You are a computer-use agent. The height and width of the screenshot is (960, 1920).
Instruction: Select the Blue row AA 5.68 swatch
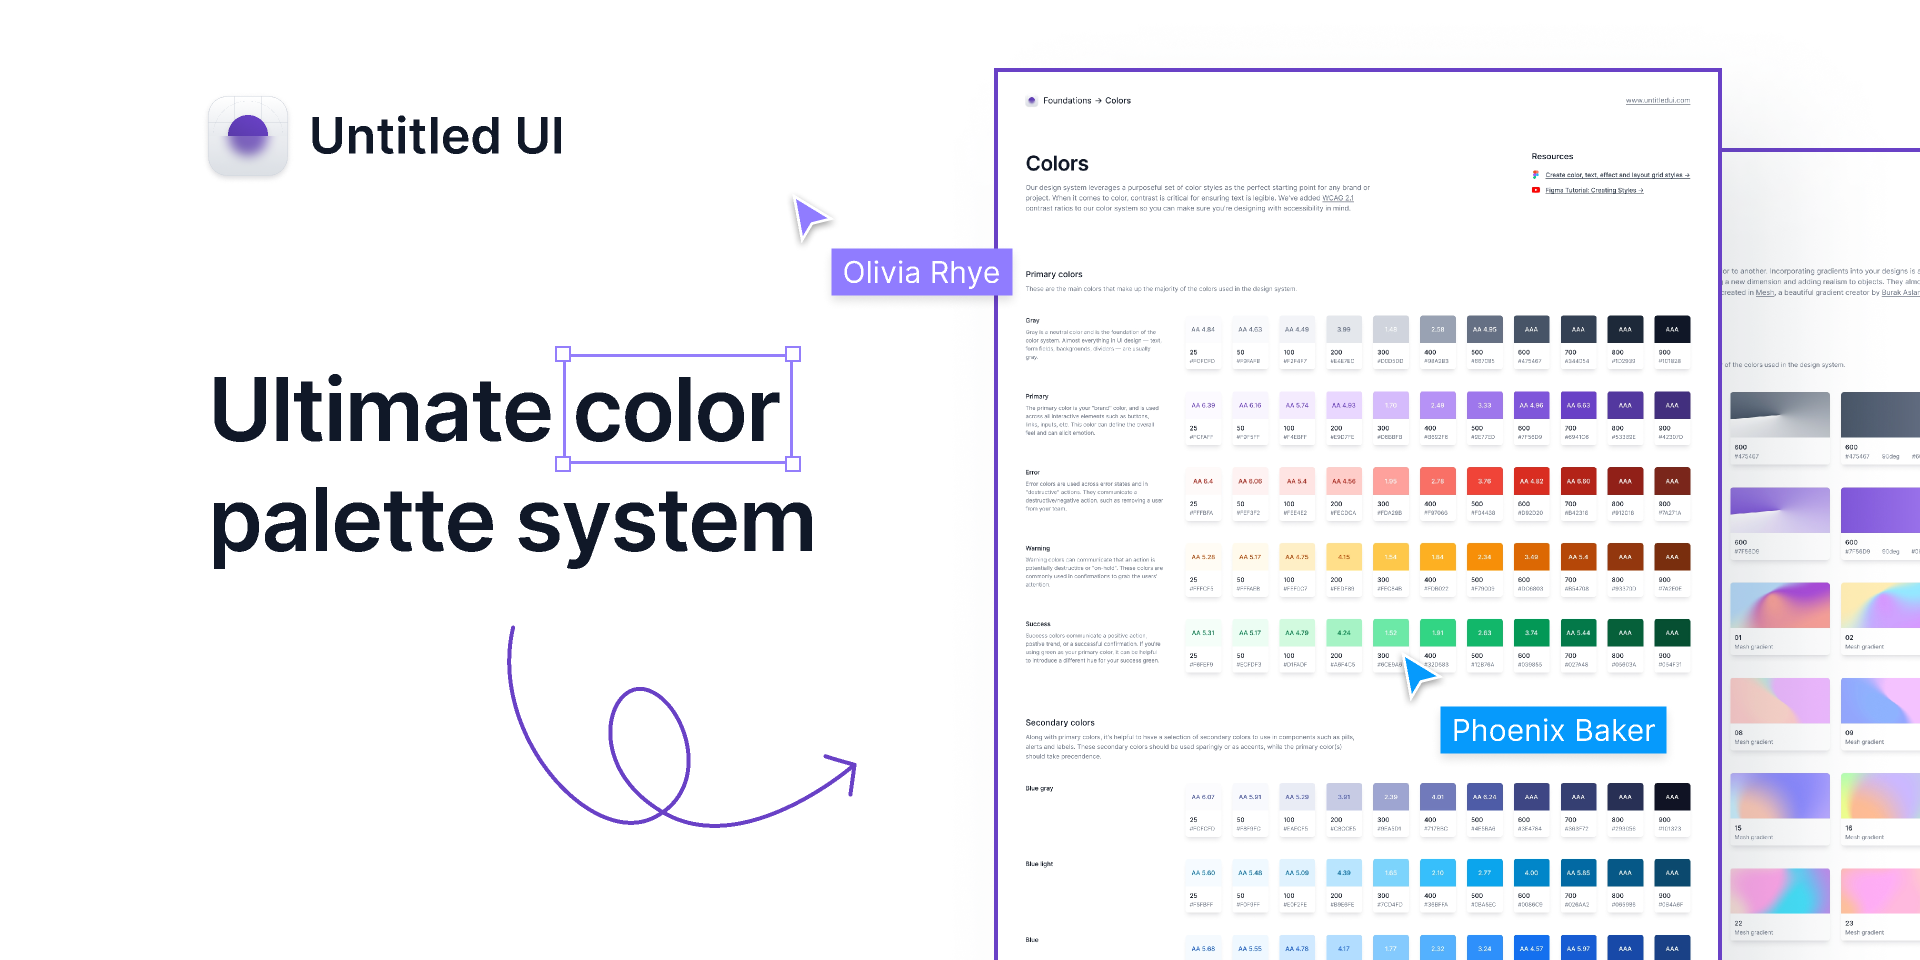pyautogui.click(x=1203, y=948)
